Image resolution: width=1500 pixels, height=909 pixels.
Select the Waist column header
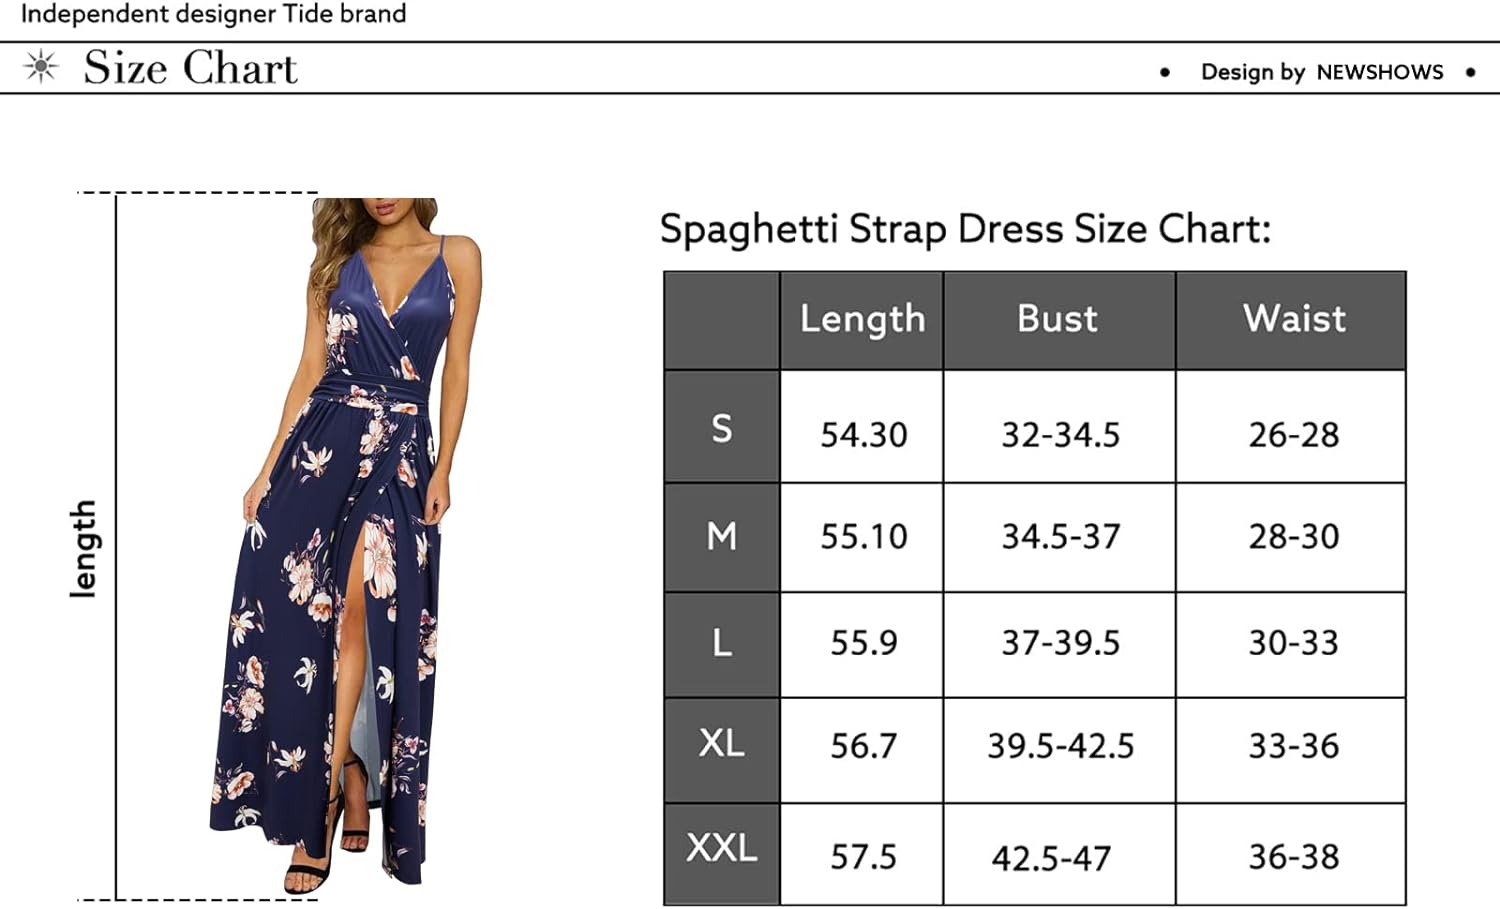coord(1294,319)
